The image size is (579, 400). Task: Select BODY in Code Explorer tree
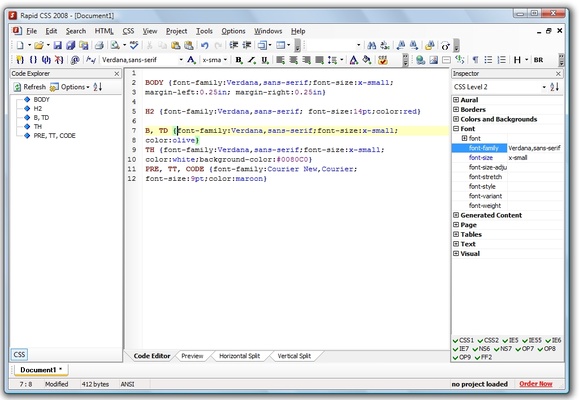click(41, 99)
